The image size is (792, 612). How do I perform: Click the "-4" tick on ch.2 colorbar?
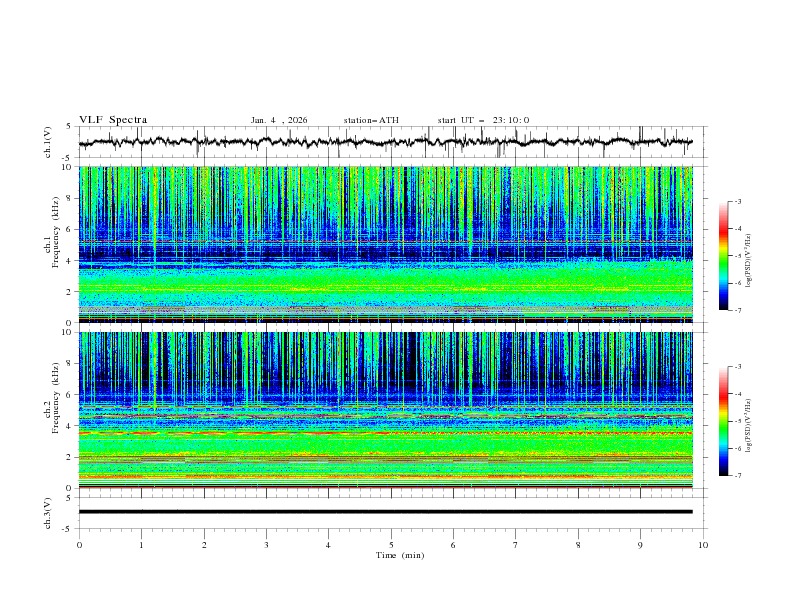(x=737, y=394)
